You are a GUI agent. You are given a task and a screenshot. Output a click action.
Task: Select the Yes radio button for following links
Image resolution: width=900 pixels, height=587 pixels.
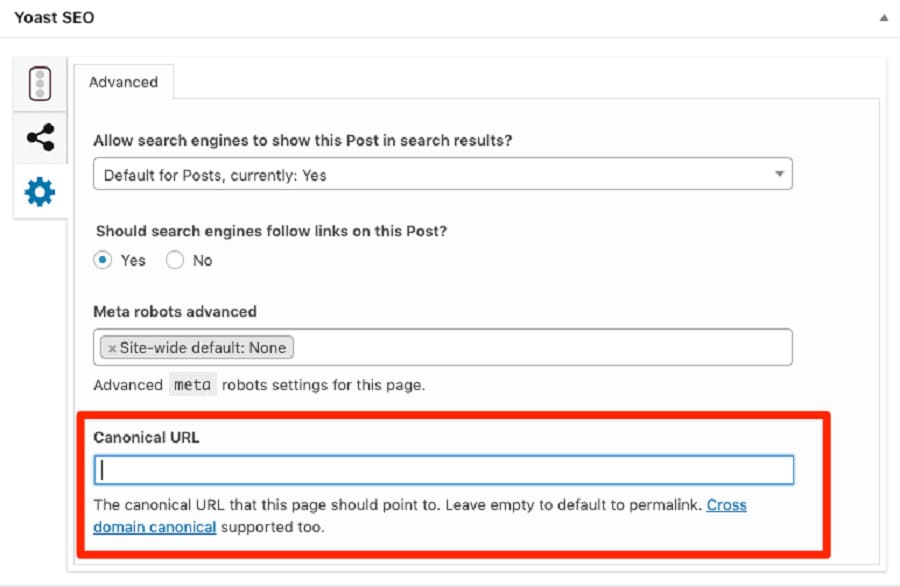pos(103,259)
